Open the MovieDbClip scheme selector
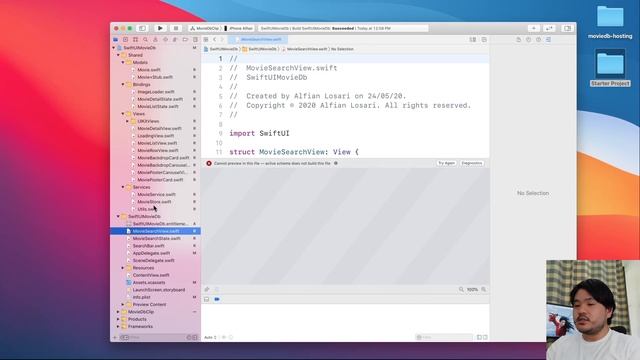Image resolution: width=640 pixels, height=360 pixels. (x=205, y=28)
